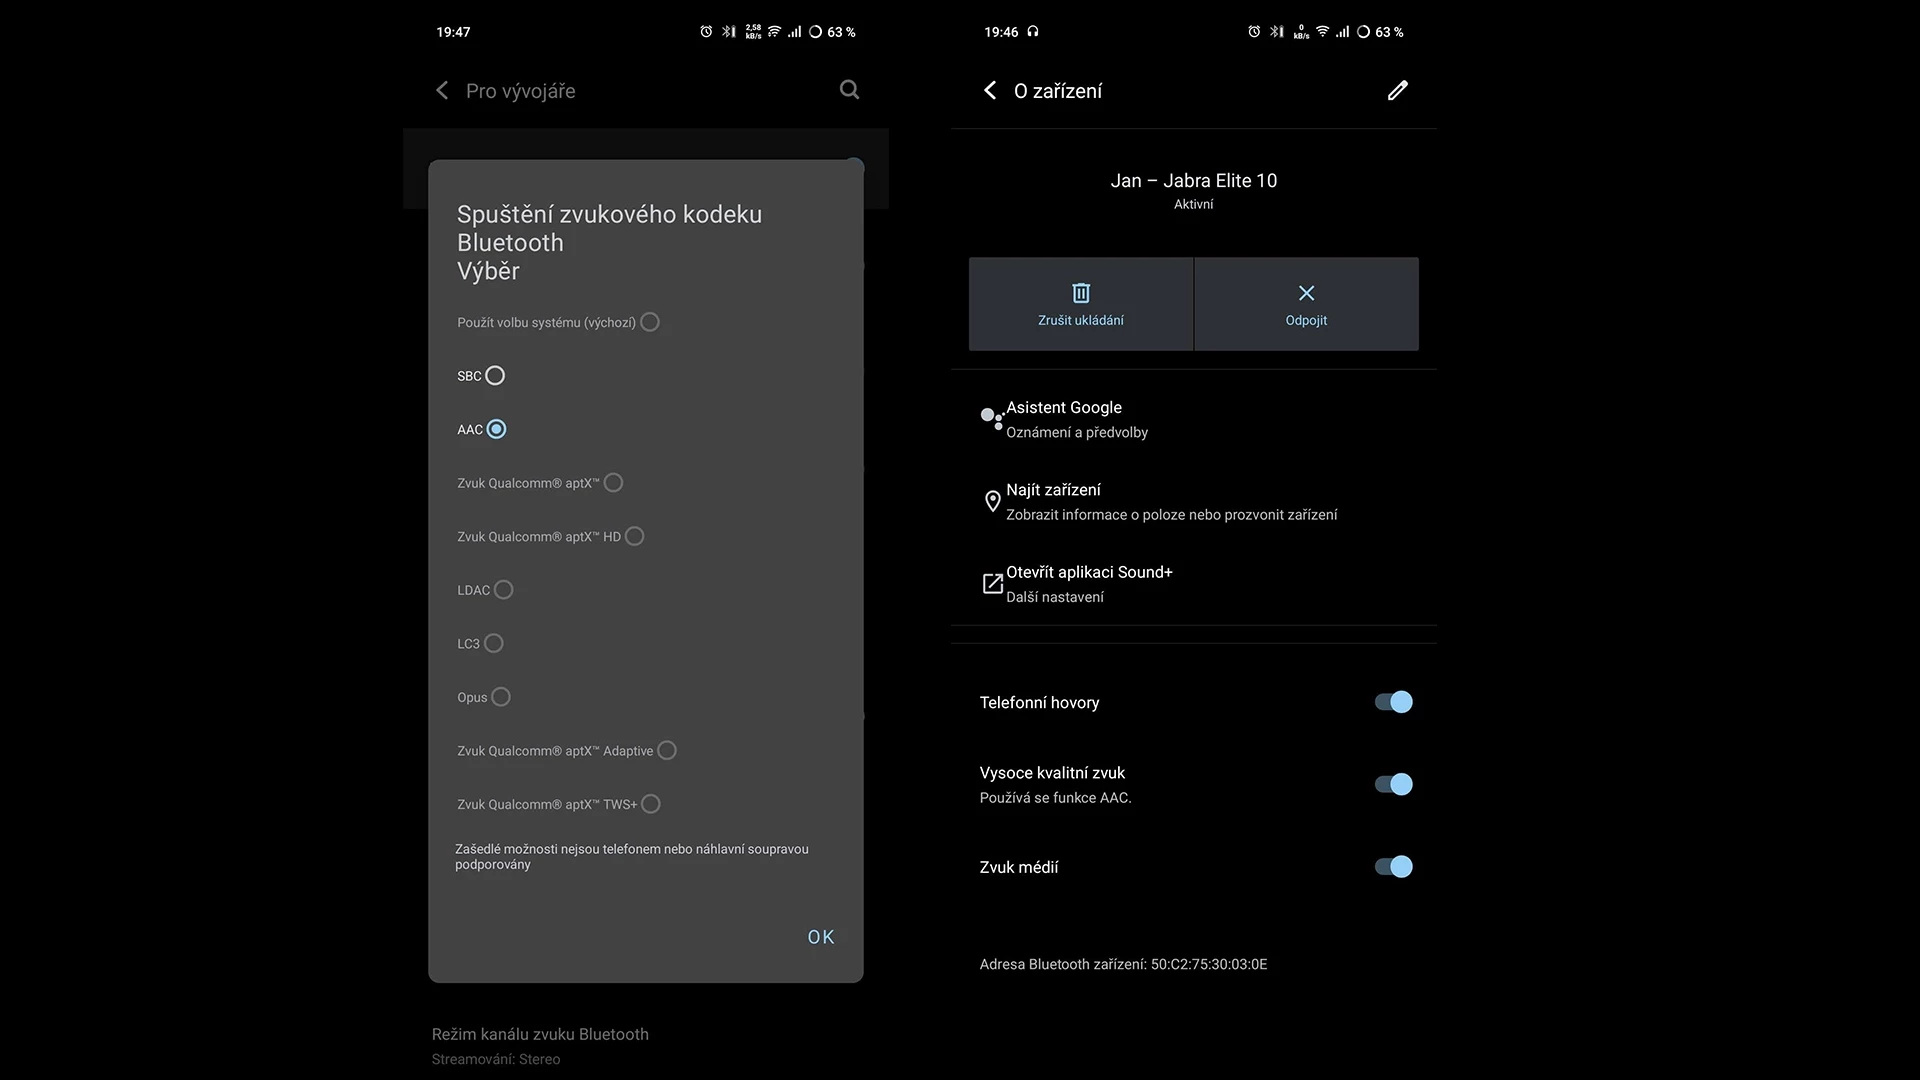The width and height of the screenshot is (1920, 1080).
Task: Toggle Telefonní hovory switch
Action: coord(1393,702)
